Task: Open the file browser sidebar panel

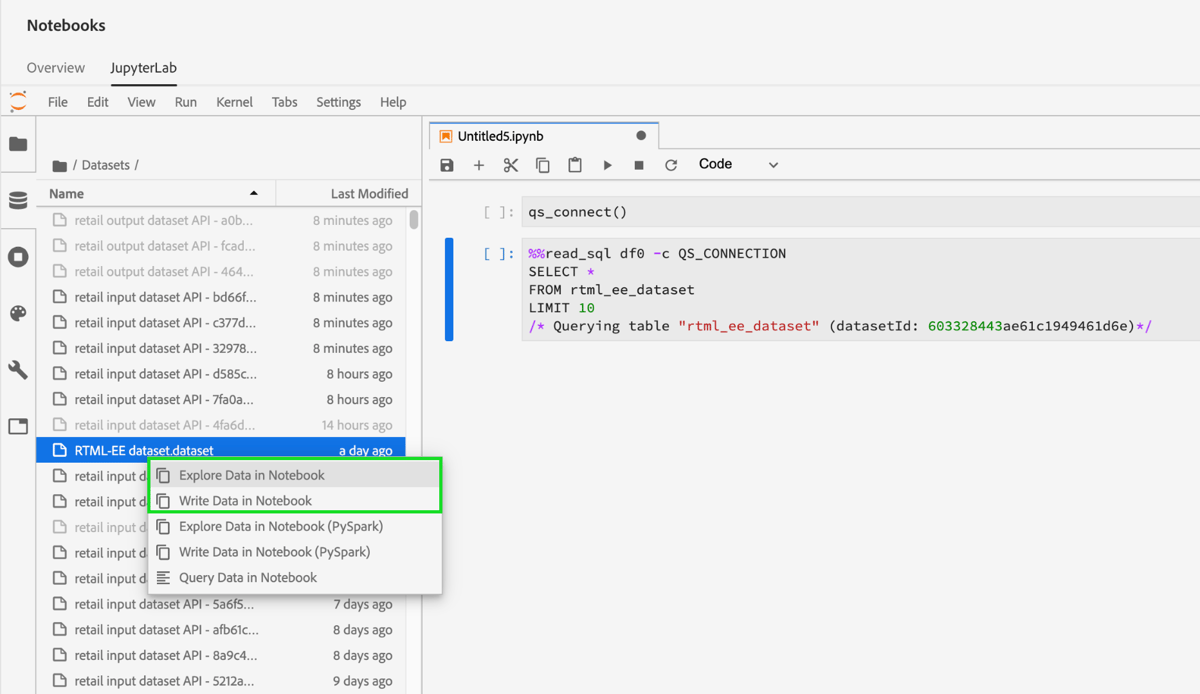Action: [x=18, y=144]
